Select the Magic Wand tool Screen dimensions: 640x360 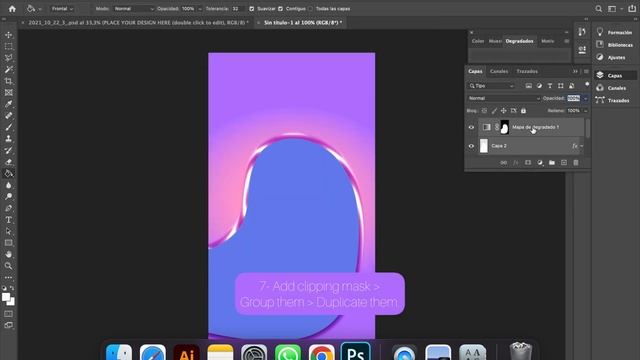click(x=9, y=70)
